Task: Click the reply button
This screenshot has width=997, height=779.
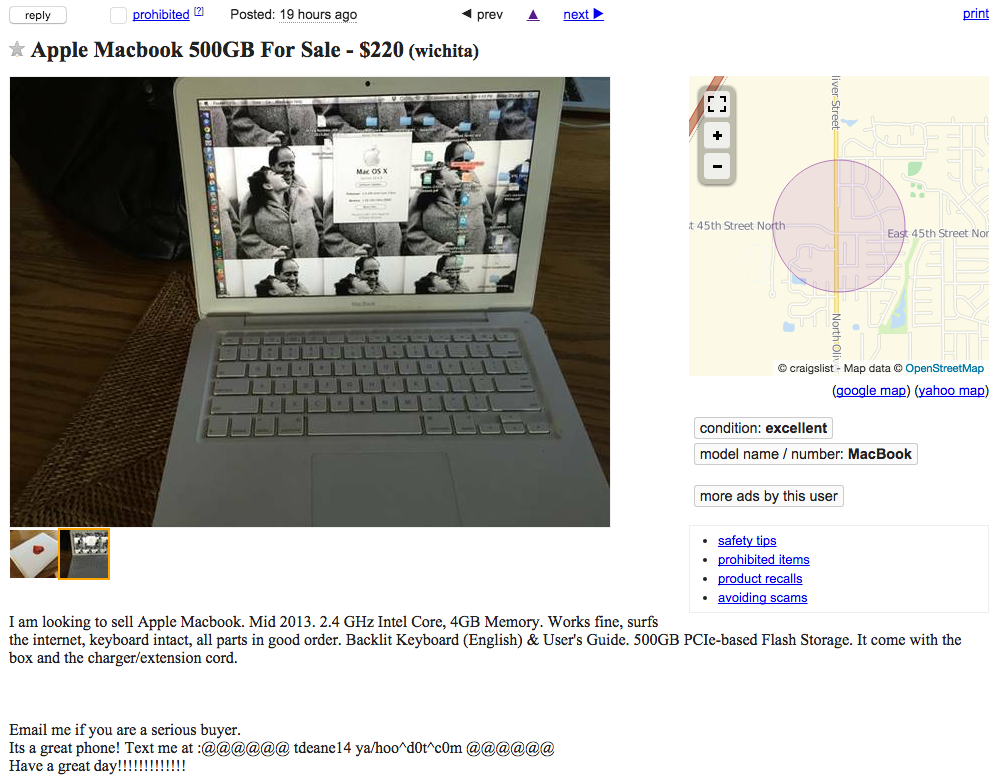Action: [x=38, y=15]
